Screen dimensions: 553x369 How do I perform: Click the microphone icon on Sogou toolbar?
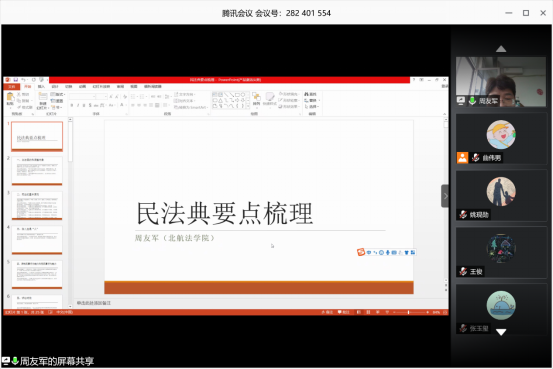tap(388, 253)
